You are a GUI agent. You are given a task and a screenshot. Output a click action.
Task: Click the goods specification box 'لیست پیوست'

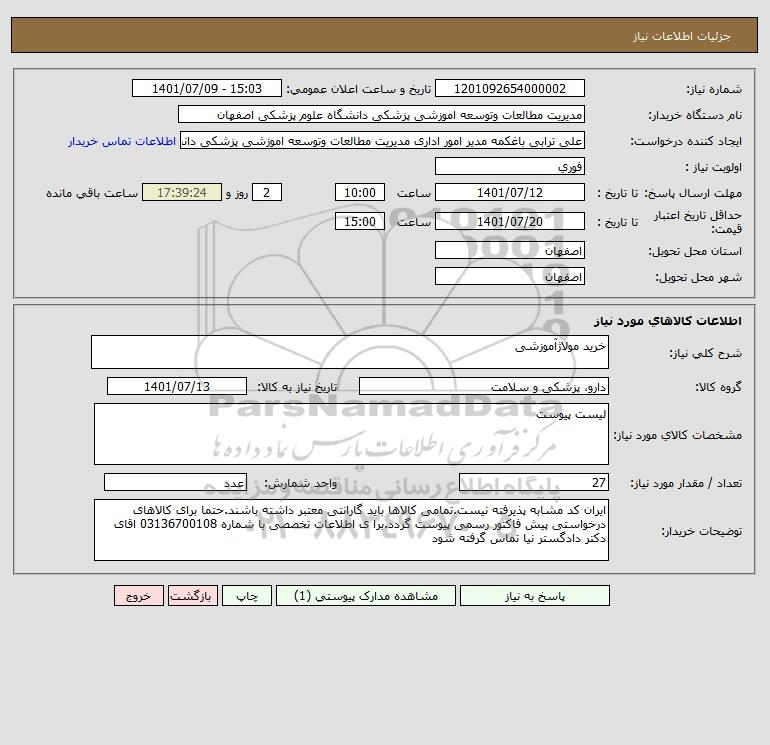point(351,434)
